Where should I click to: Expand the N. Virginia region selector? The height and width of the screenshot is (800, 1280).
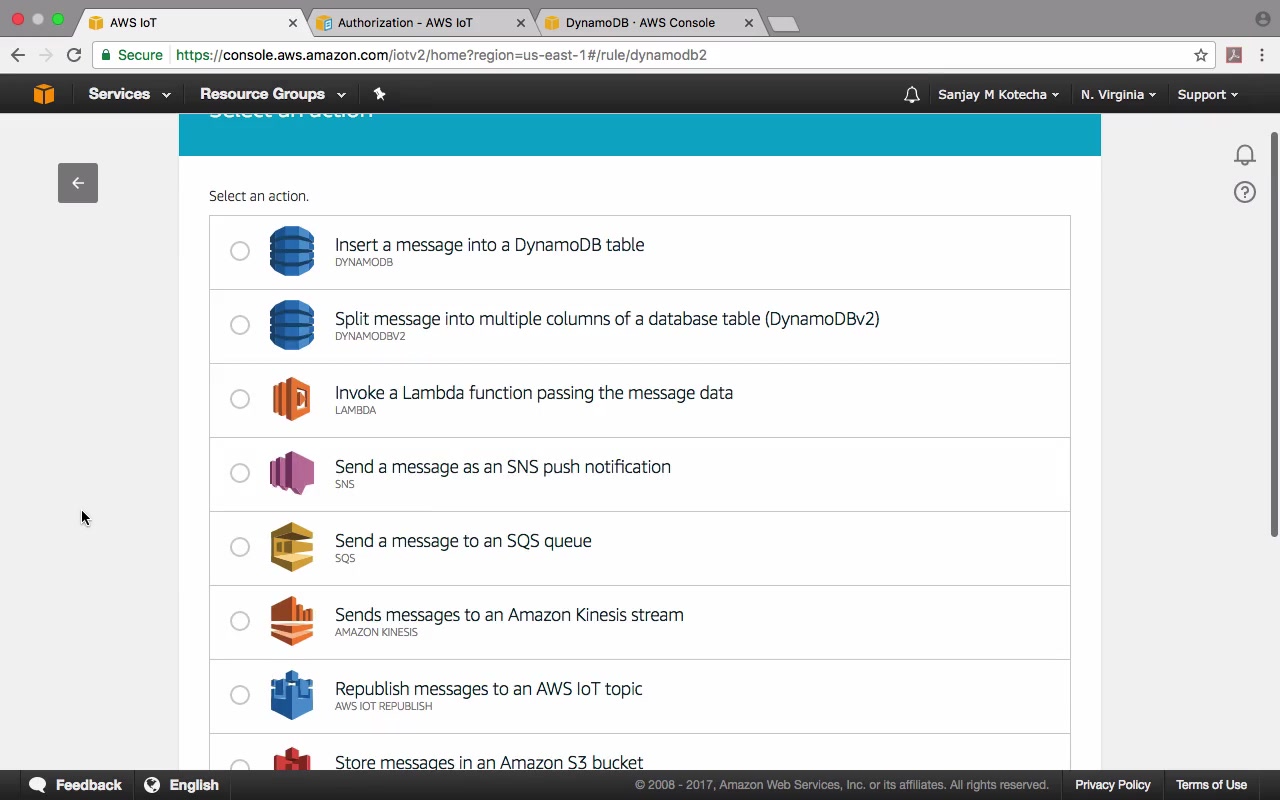(x=1118, y=94)
